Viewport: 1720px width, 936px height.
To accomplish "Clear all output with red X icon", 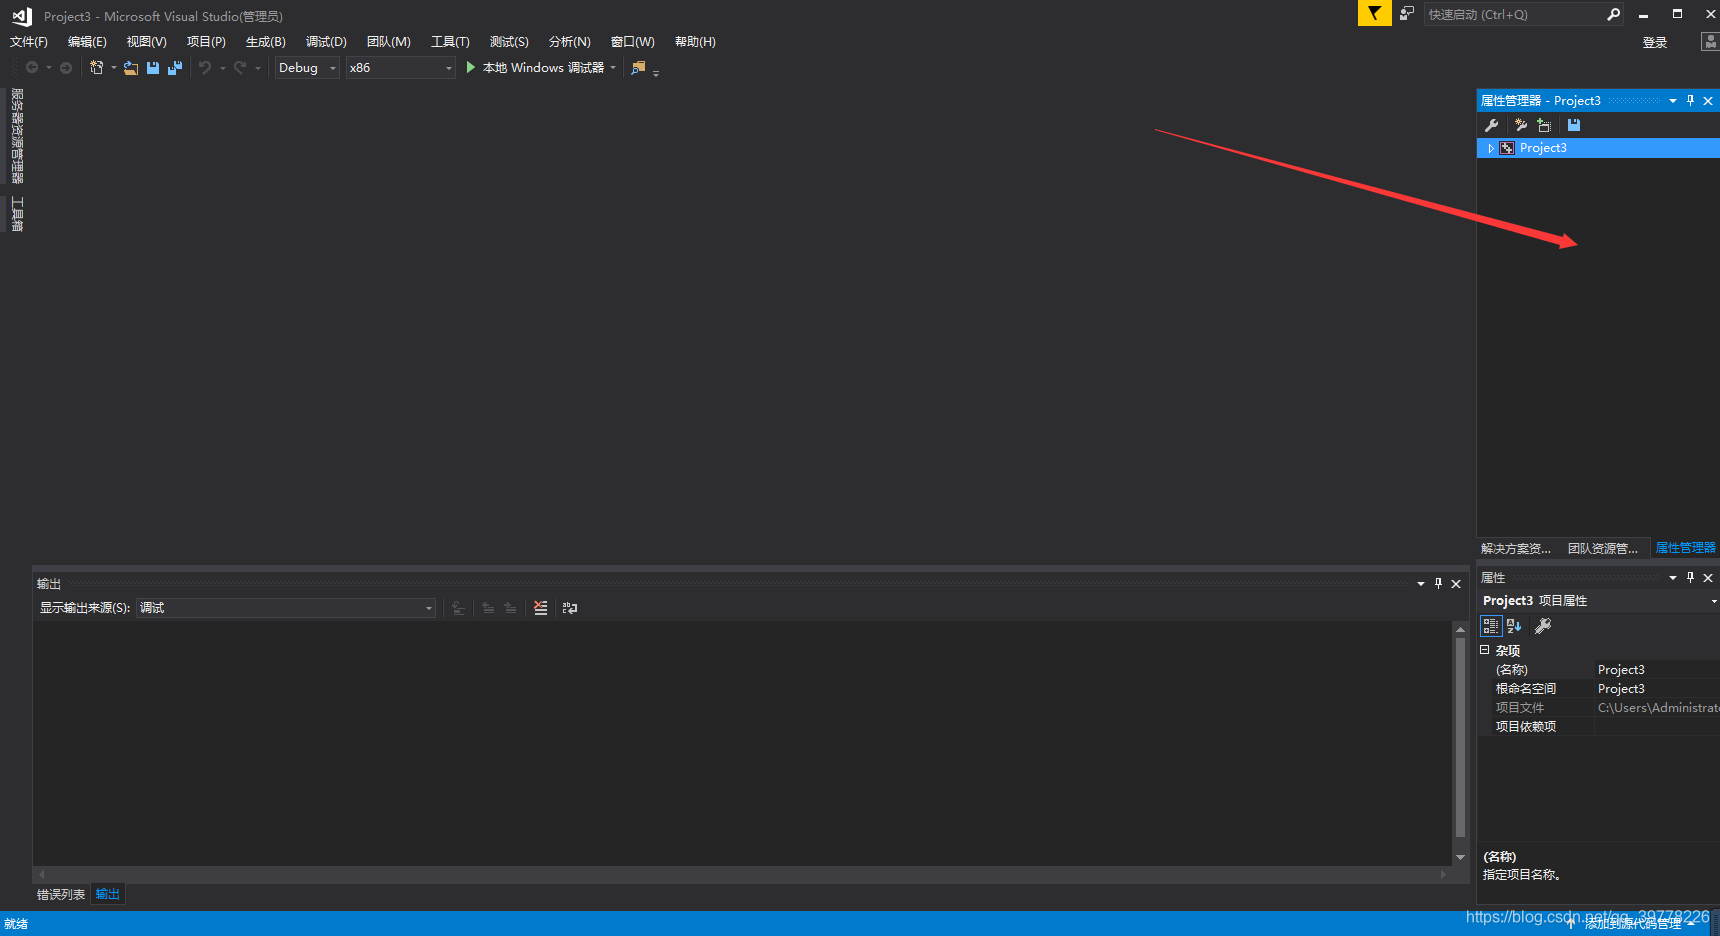I will click(541, 608).
